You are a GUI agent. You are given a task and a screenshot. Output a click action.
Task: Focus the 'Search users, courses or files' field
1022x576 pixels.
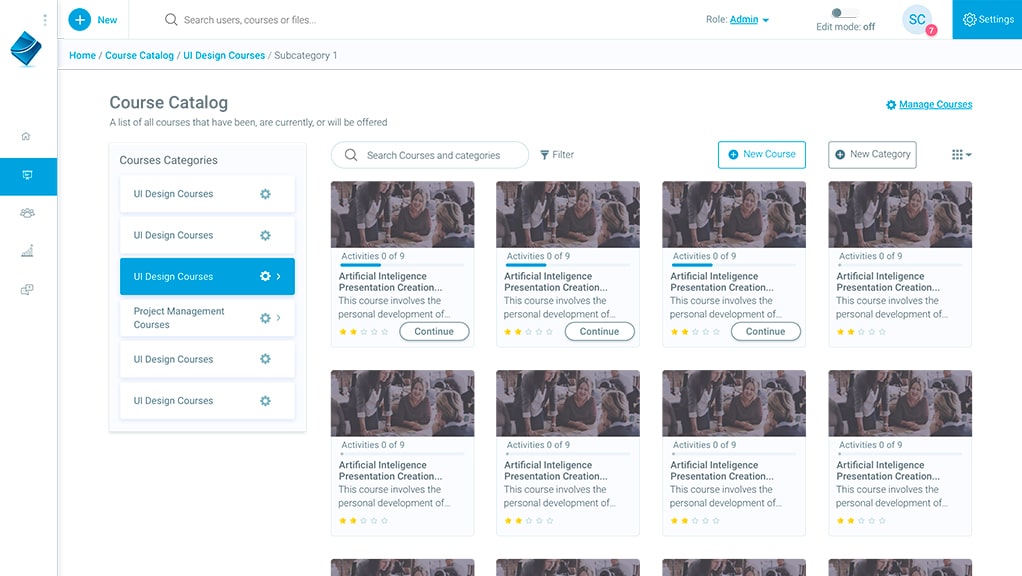point(250,20)
